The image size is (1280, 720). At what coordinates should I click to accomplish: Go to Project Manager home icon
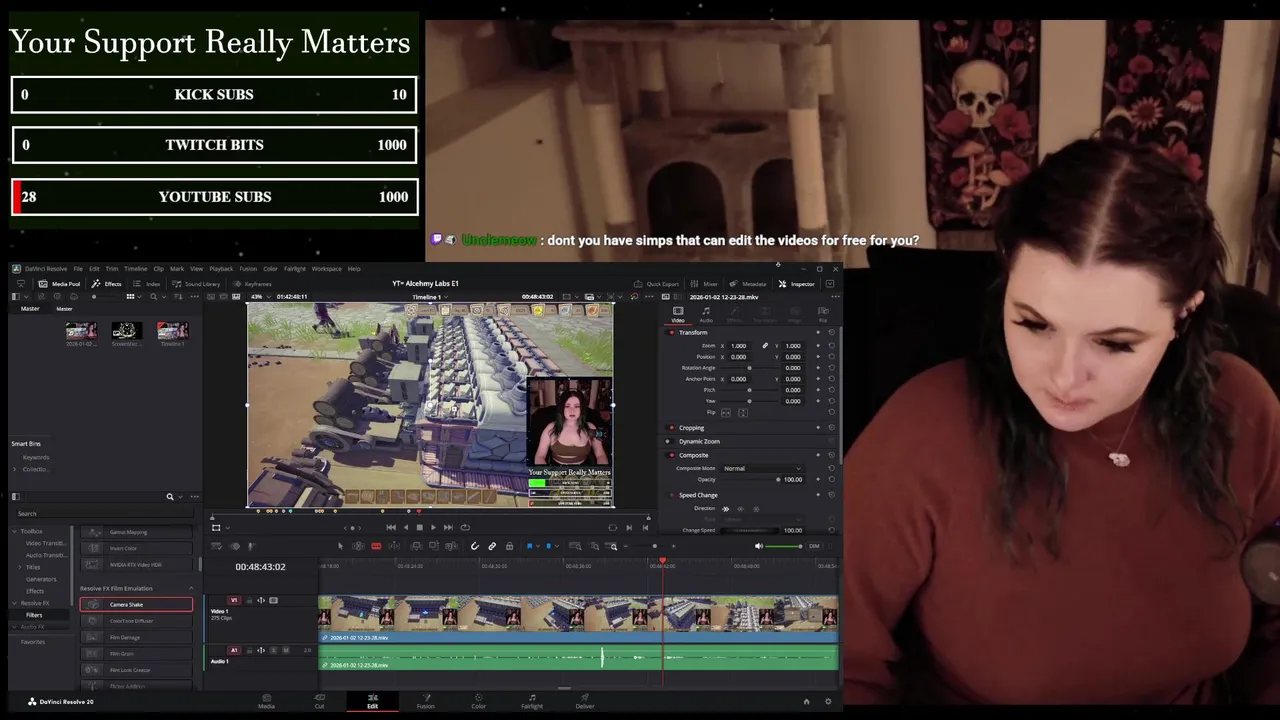[x=807, y=701]
